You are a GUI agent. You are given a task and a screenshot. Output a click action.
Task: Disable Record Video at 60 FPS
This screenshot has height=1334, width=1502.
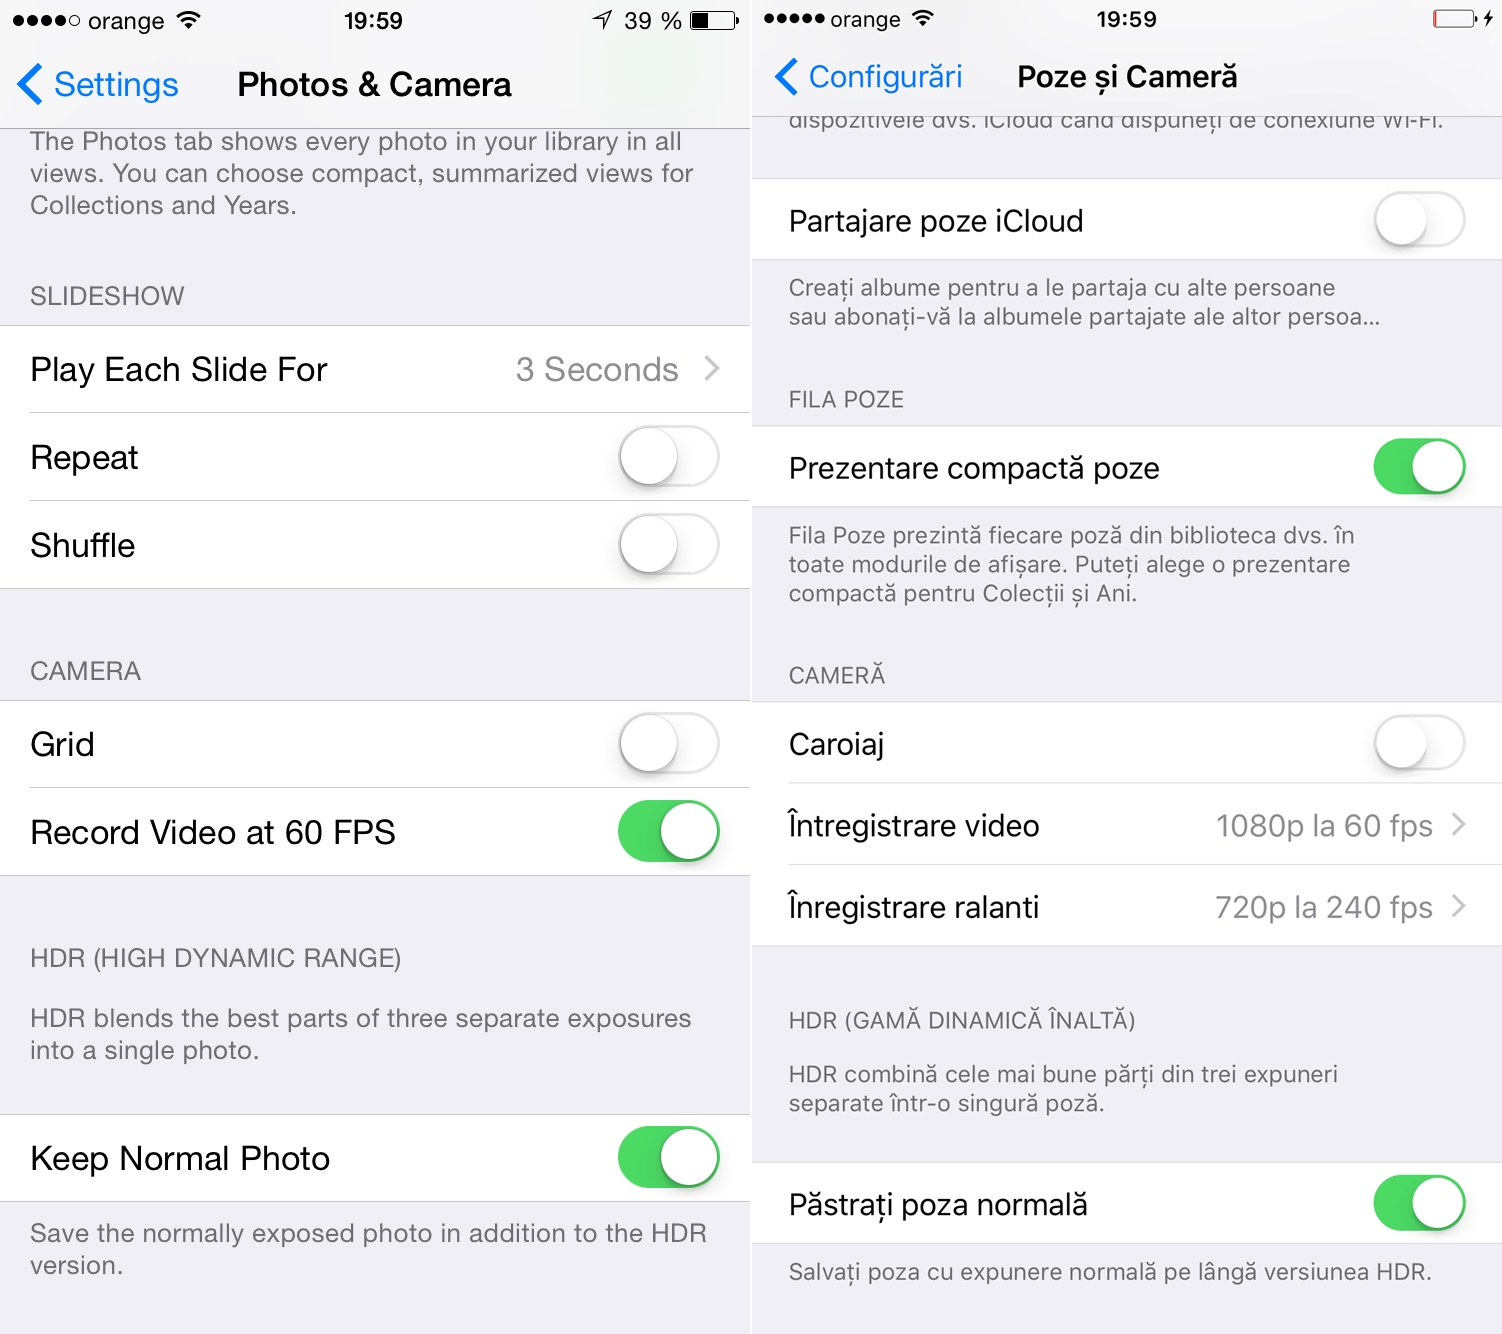tap(669, 832)
